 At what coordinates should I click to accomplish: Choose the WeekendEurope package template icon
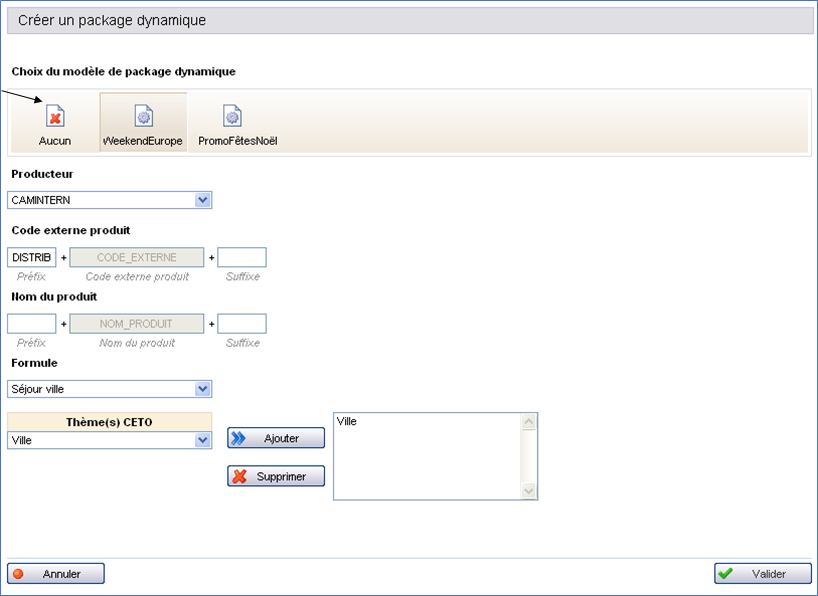[143, 116]
